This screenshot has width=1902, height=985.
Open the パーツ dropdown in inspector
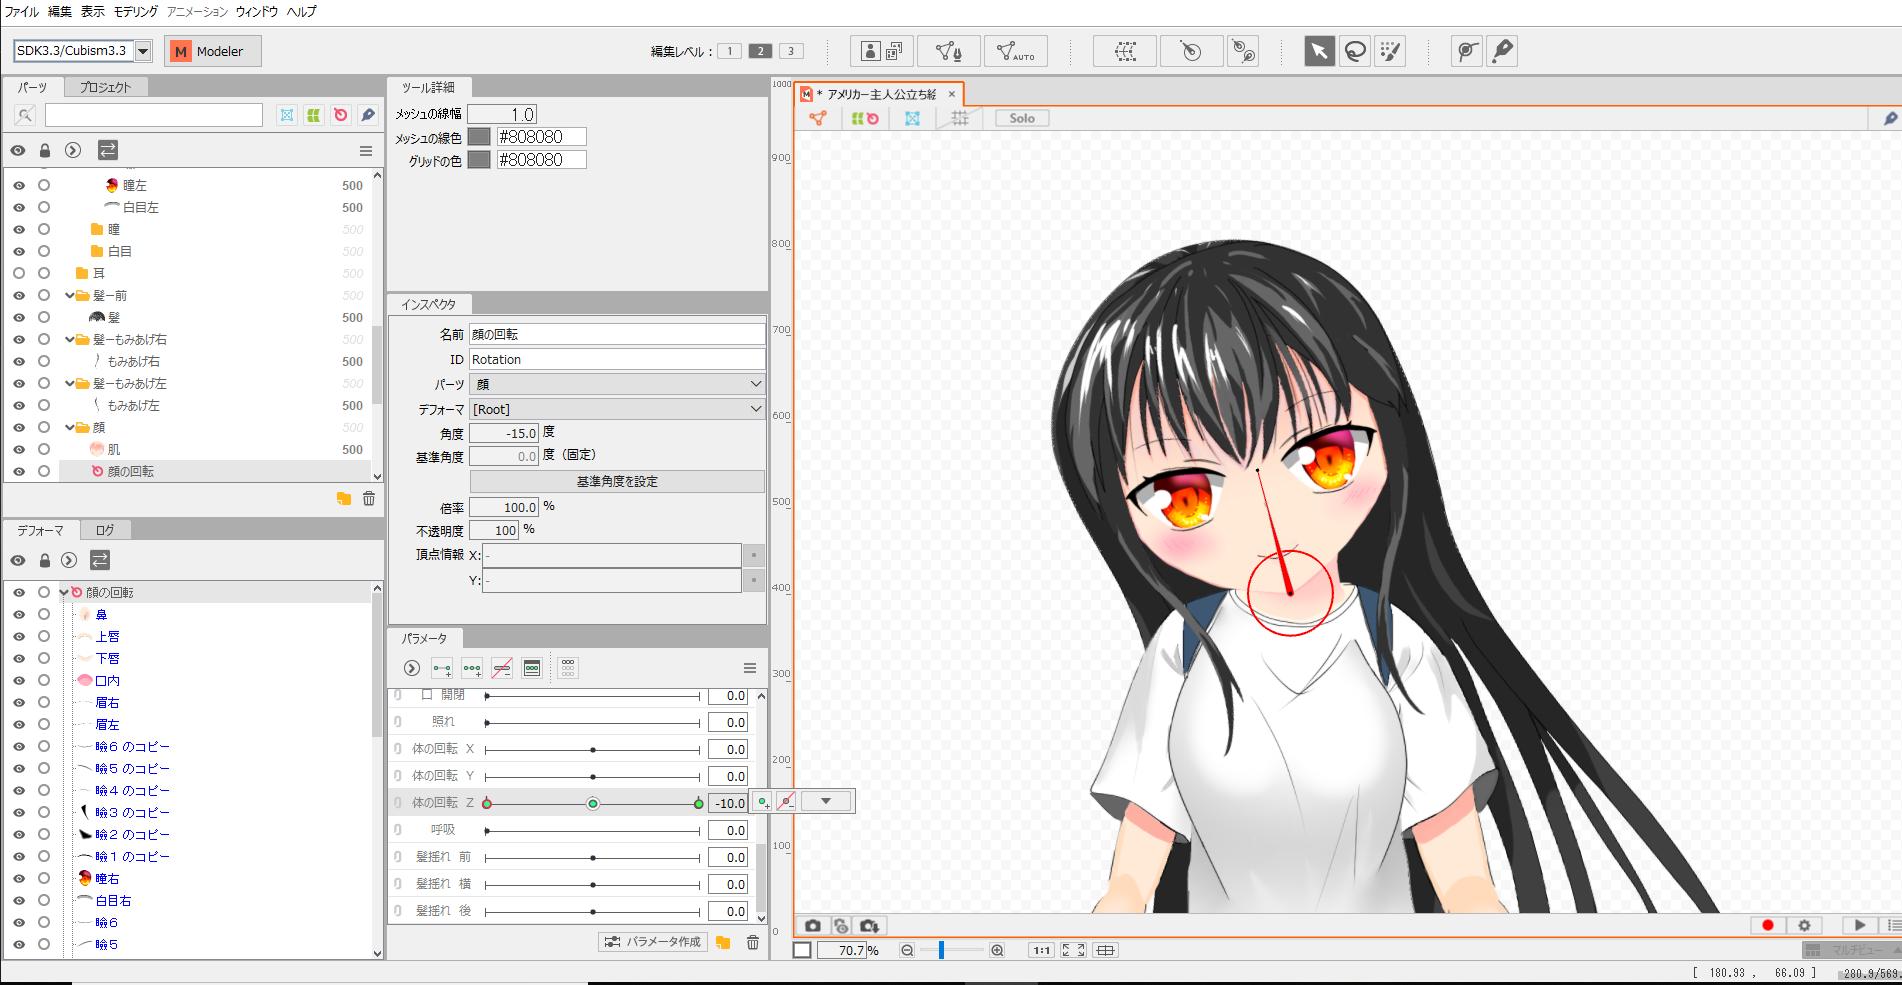(x=617, y=384)
